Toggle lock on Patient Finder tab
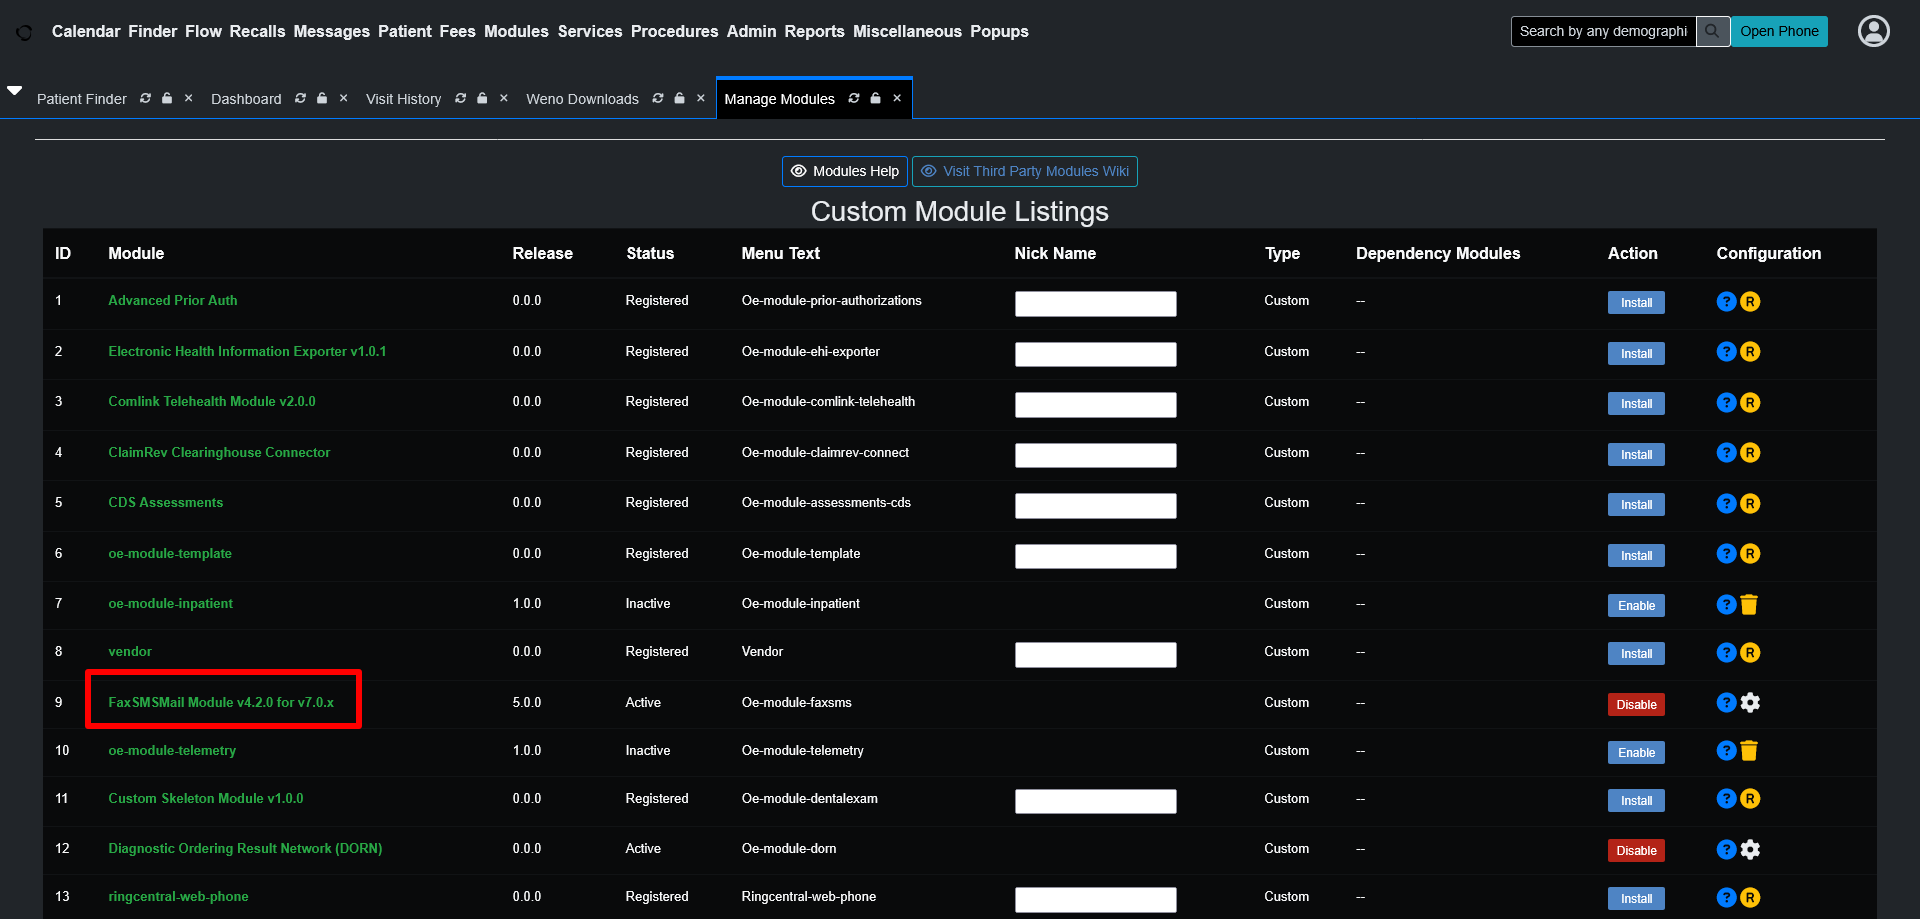Image resolution: width=1920 pixels, height=919 pixels. pyautogui.click(x=167, y=98)
